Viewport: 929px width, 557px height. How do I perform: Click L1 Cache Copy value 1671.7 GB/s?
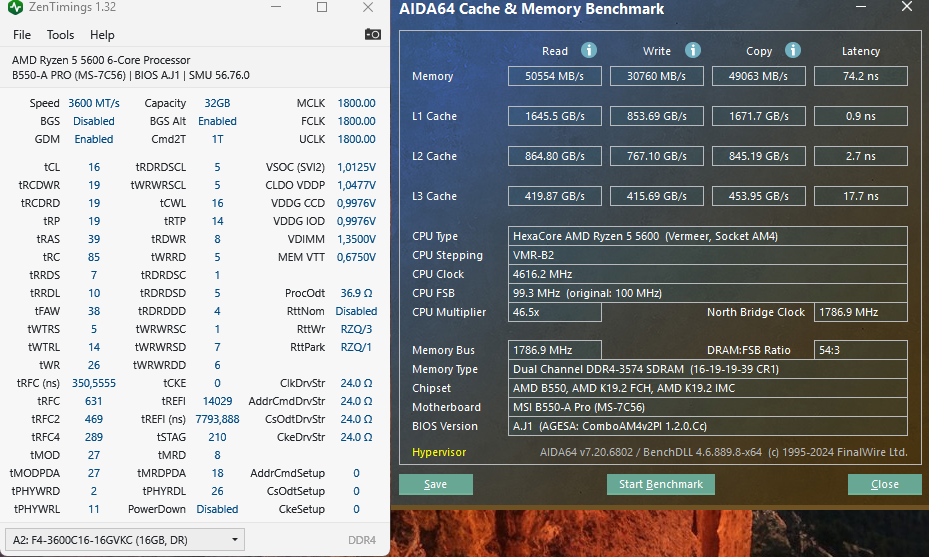[758, 116]
